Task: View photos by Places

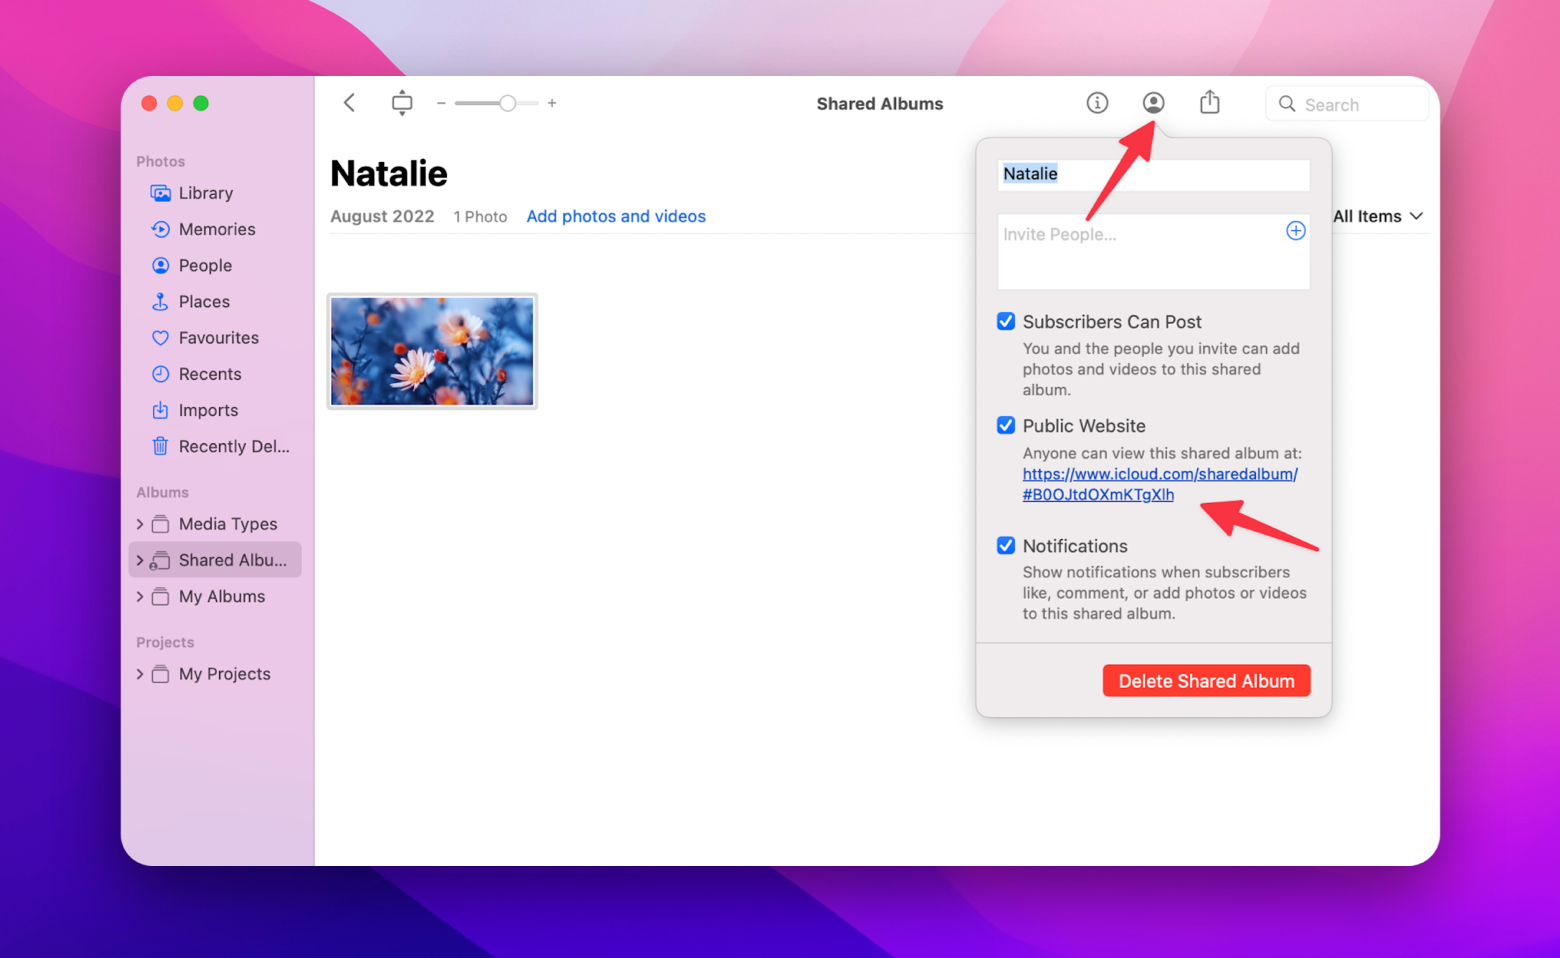Action: (203, 301)
